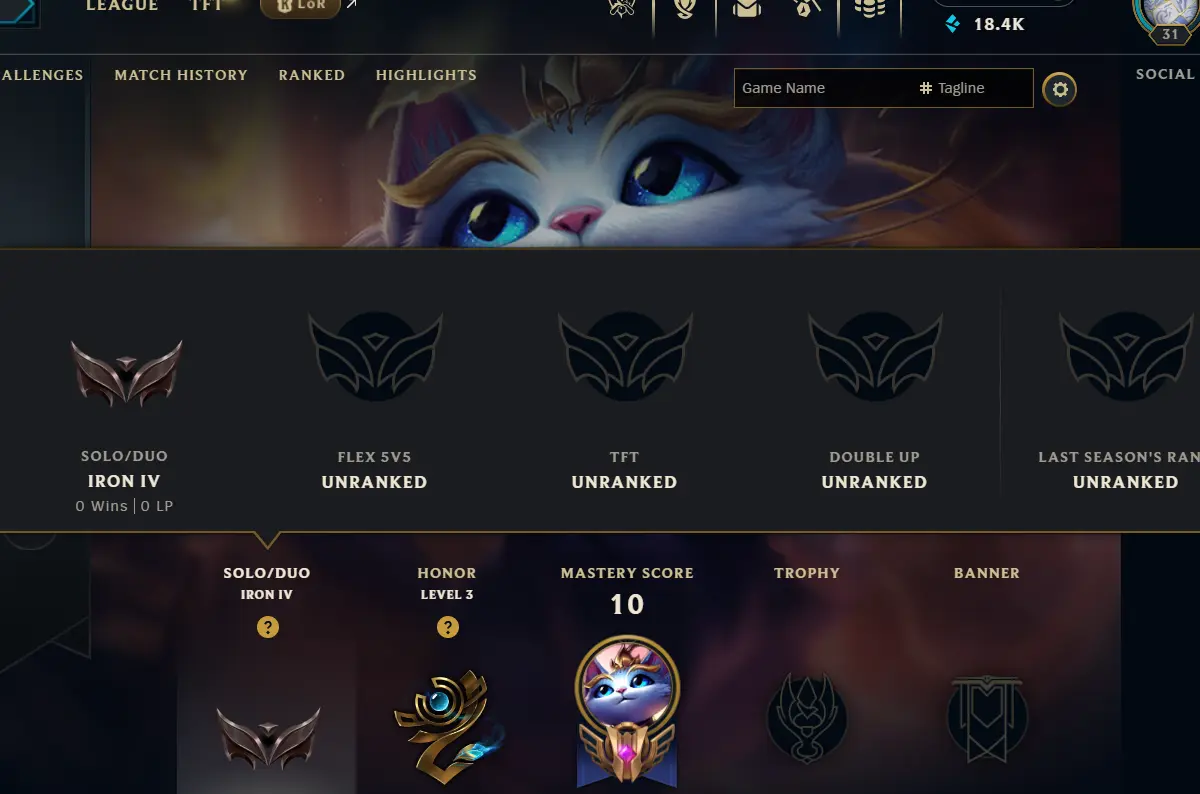Select the empty Trophy slot emblem
The height and width of the screenshot is (794, 1200).
click(x=807, y=719)
